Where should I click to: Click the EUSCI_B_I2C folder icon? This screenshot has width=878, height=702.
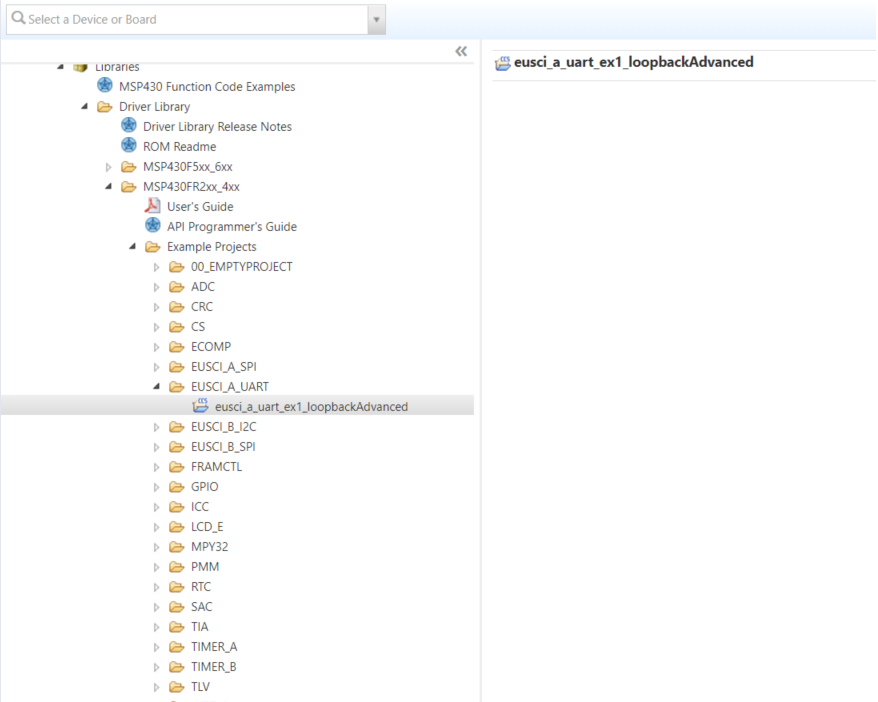tap(177, 427)
